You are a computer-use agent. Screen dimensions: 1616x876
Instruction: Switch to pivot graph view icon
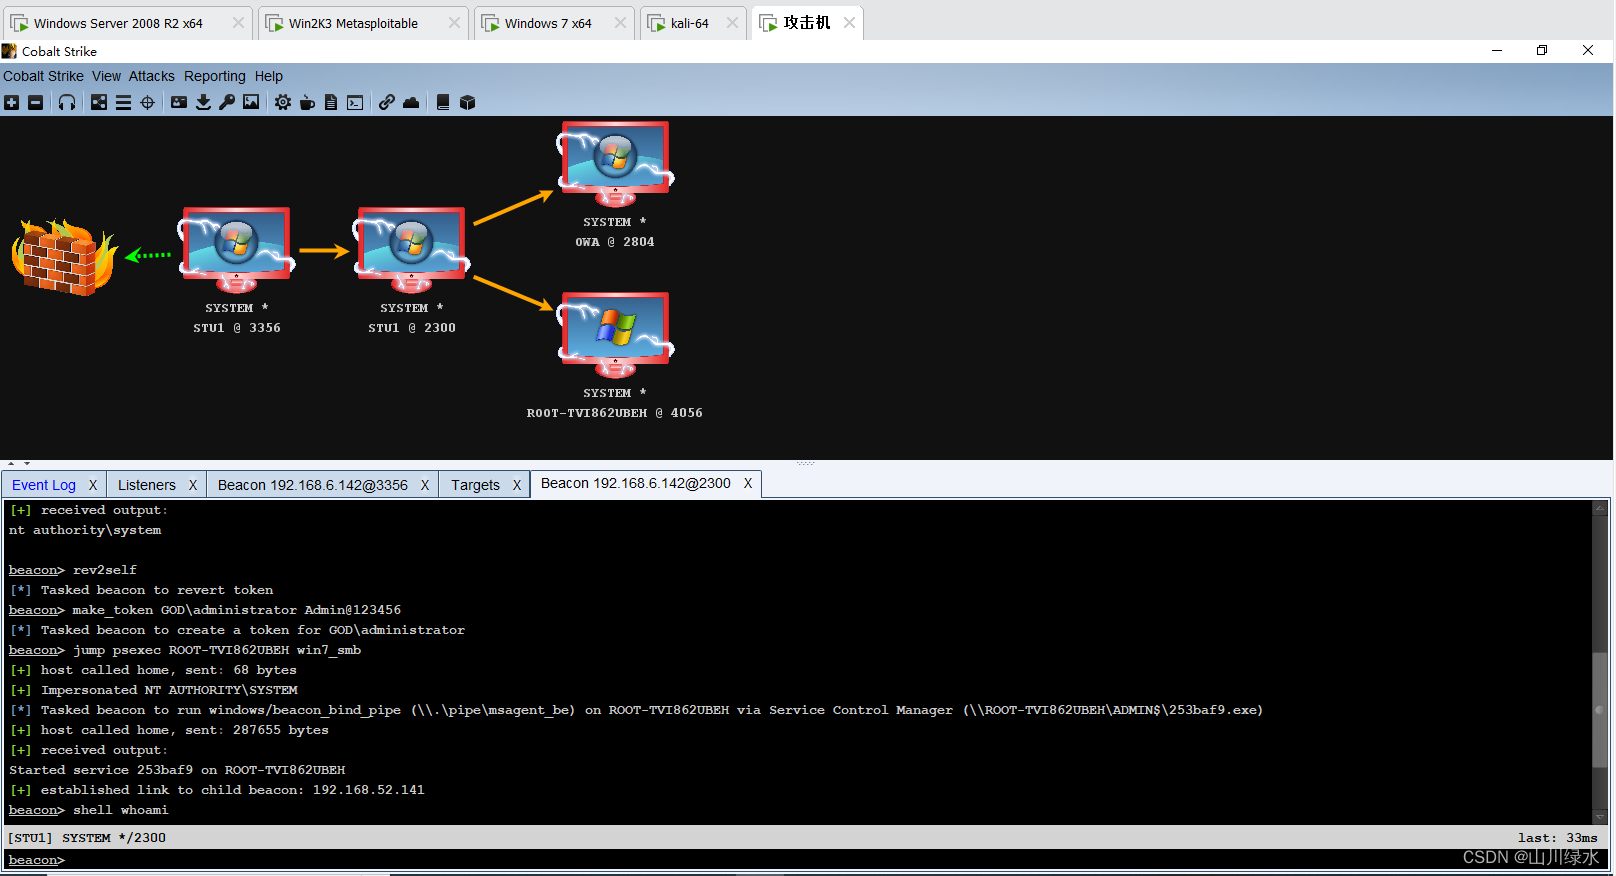point(99,102)
